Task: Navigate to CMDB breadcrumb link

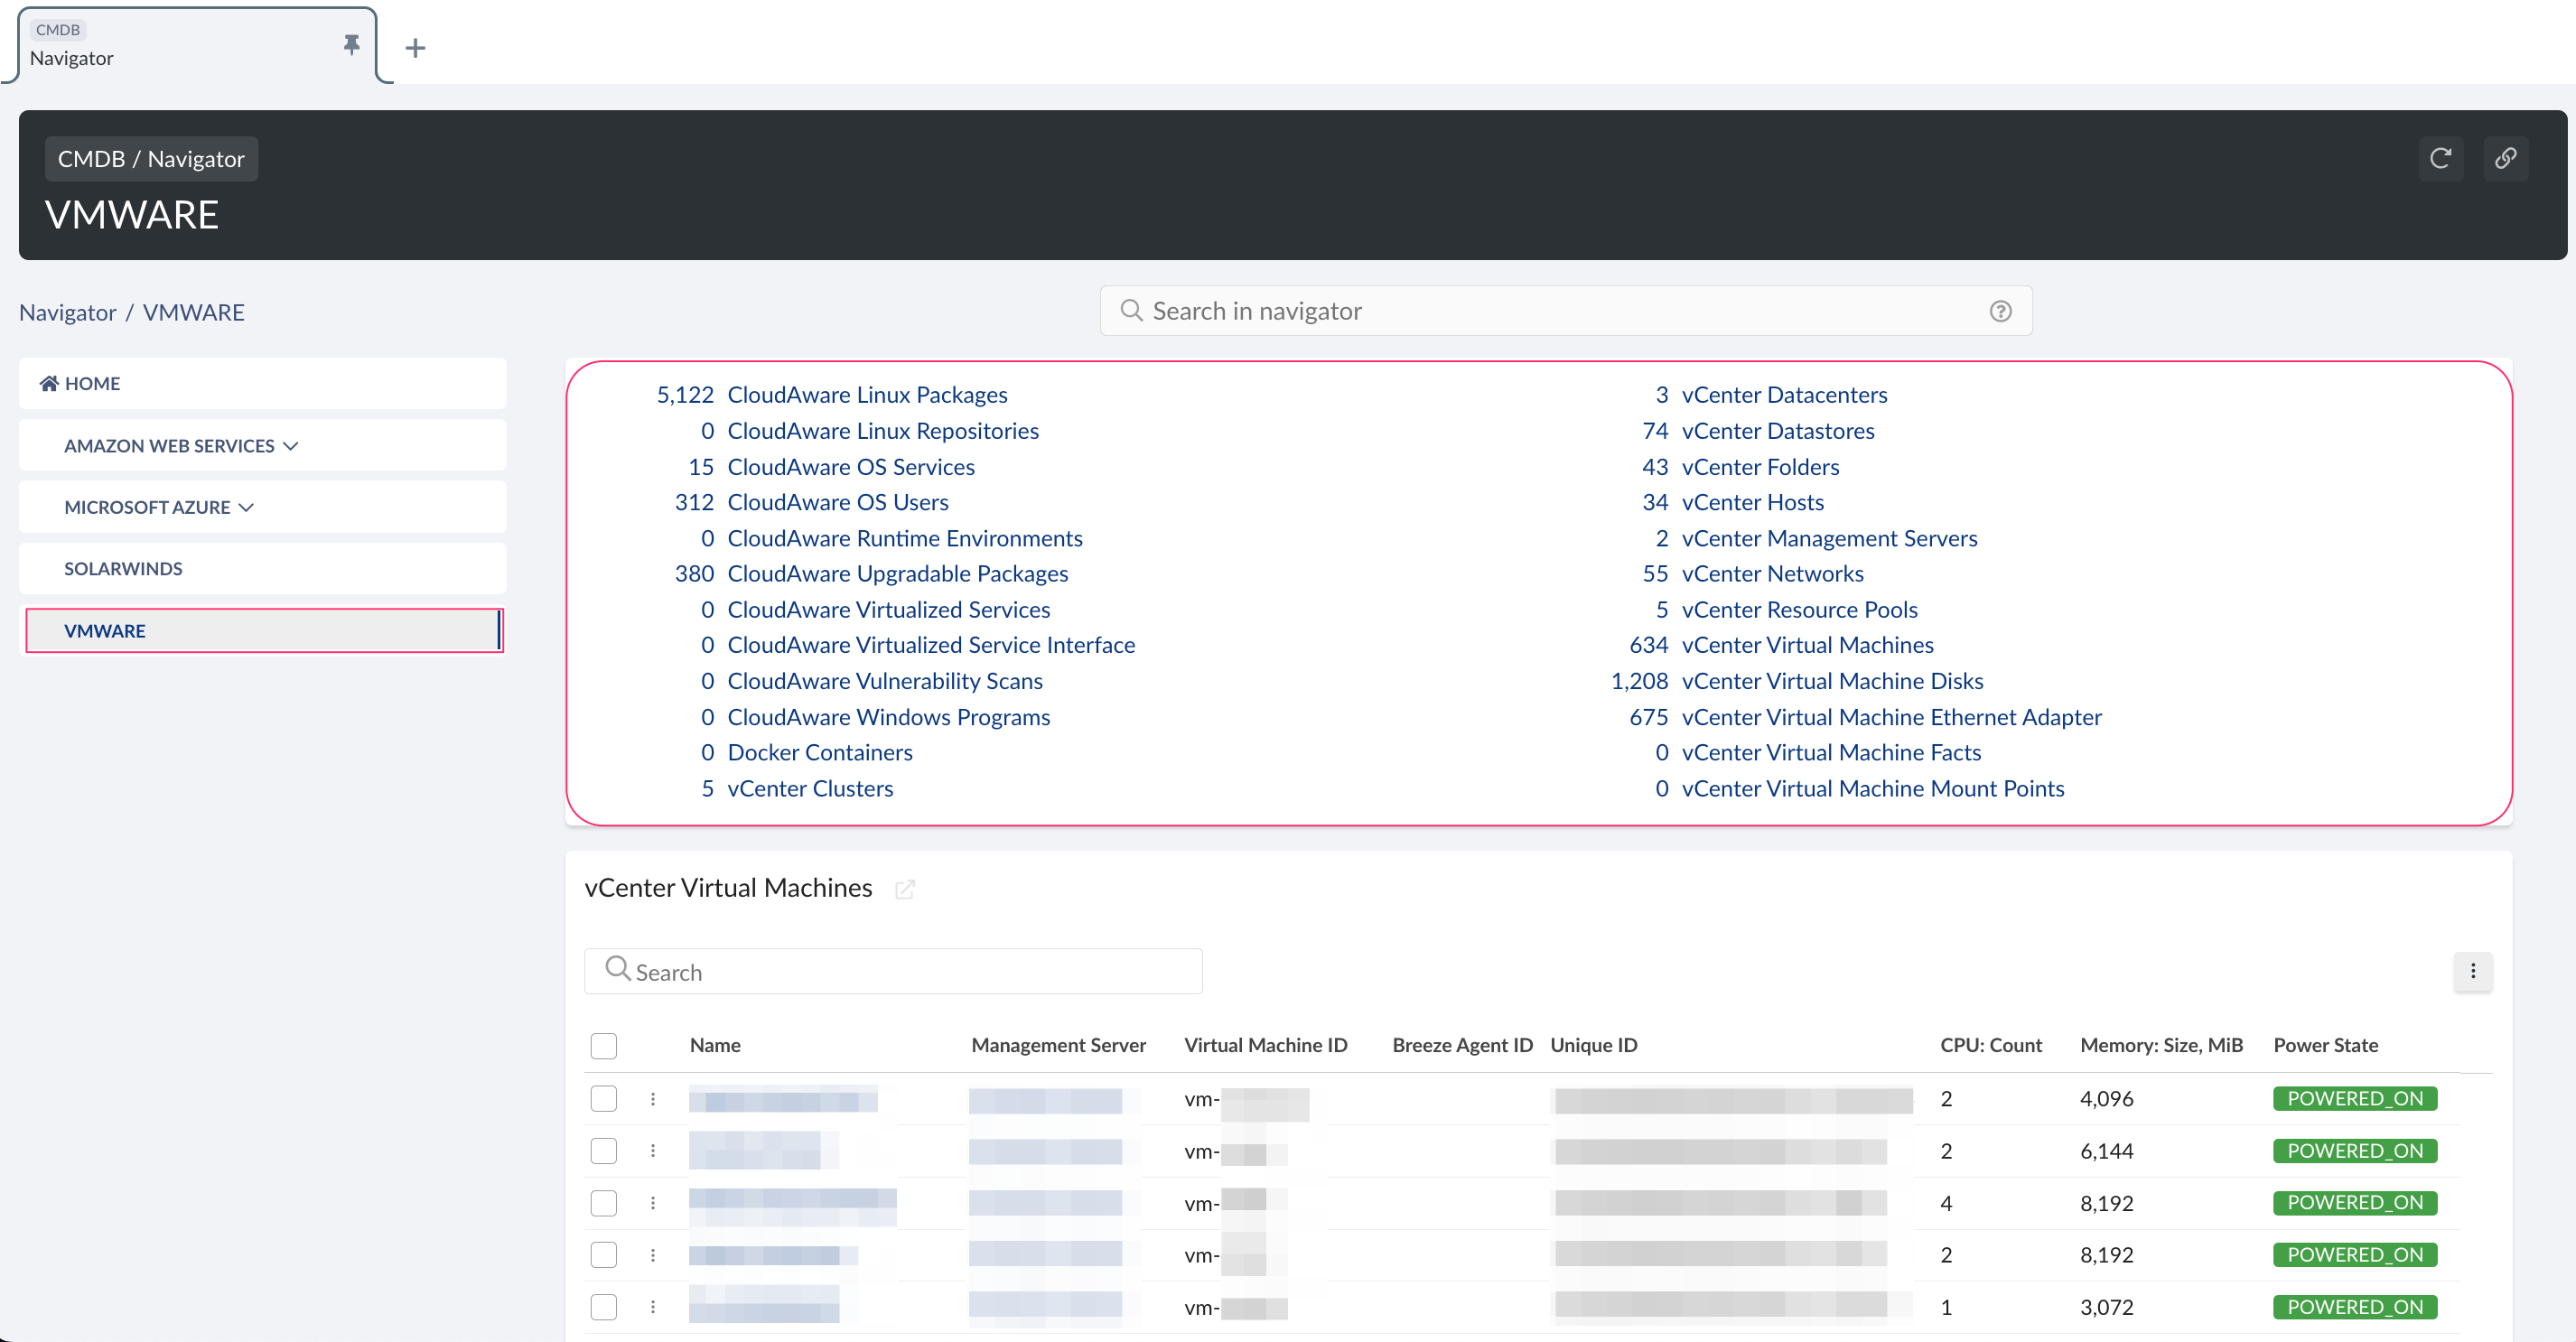Action: click(87, 156)
